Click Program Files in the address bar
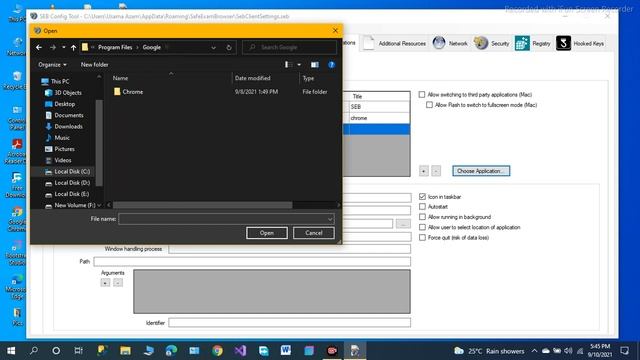640x360 pixels. click(x=115, y=47)
